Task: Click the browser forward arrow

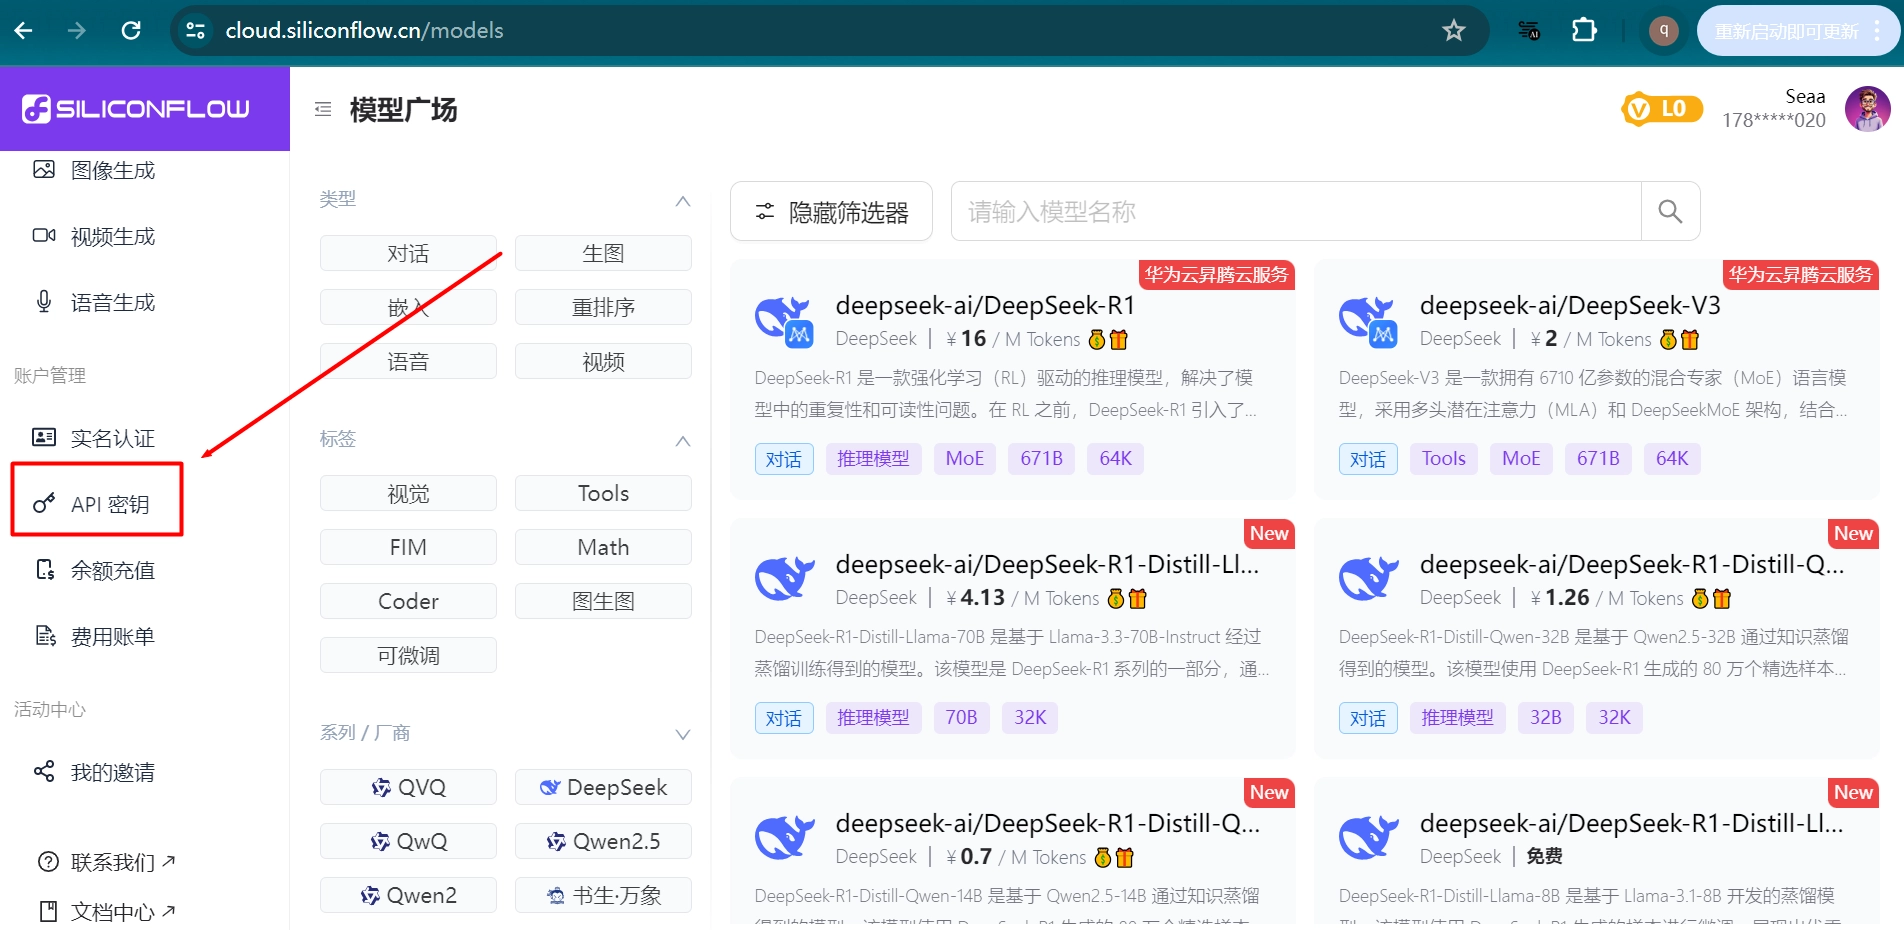Action: click(77, 31)
